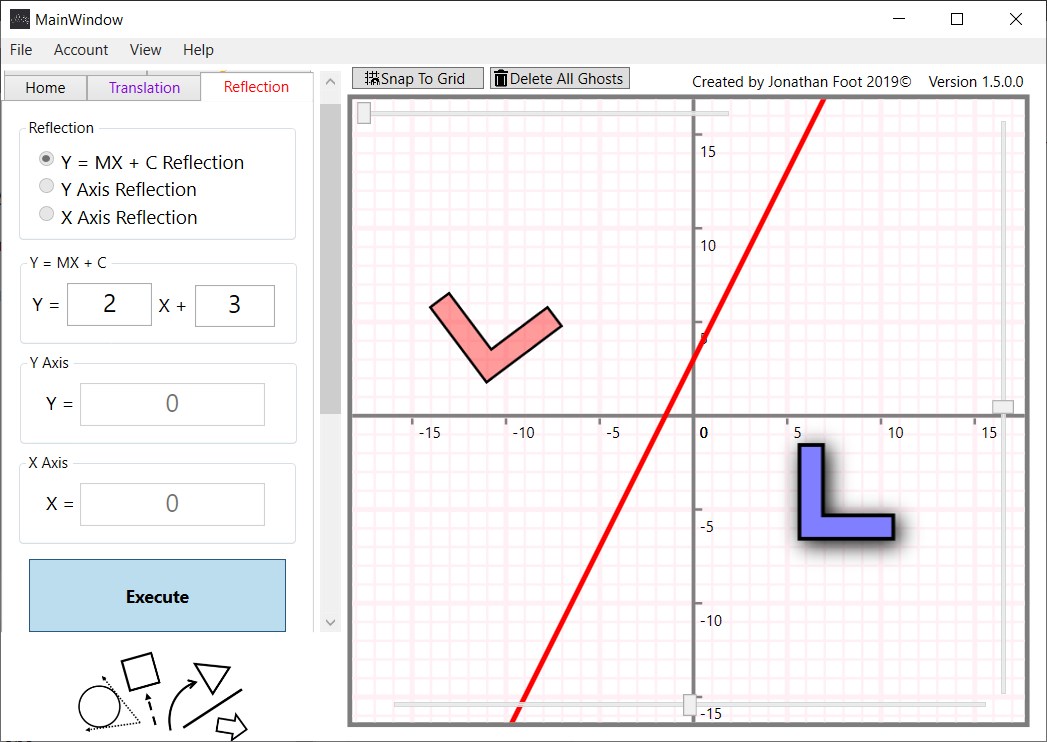The width and height of the screenshot is (1047, 742).
Task: Click the Execute button
Action: coord(157,596)
